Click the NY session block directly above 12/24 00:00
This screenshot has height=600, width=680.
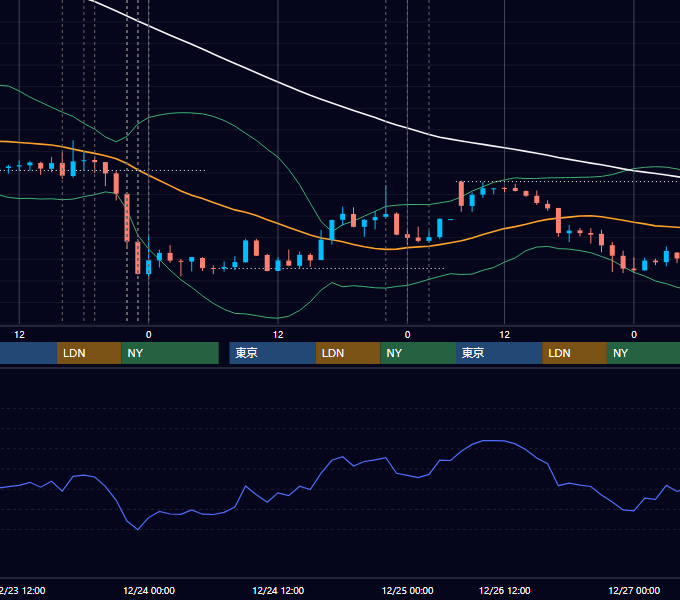point(170,353)
